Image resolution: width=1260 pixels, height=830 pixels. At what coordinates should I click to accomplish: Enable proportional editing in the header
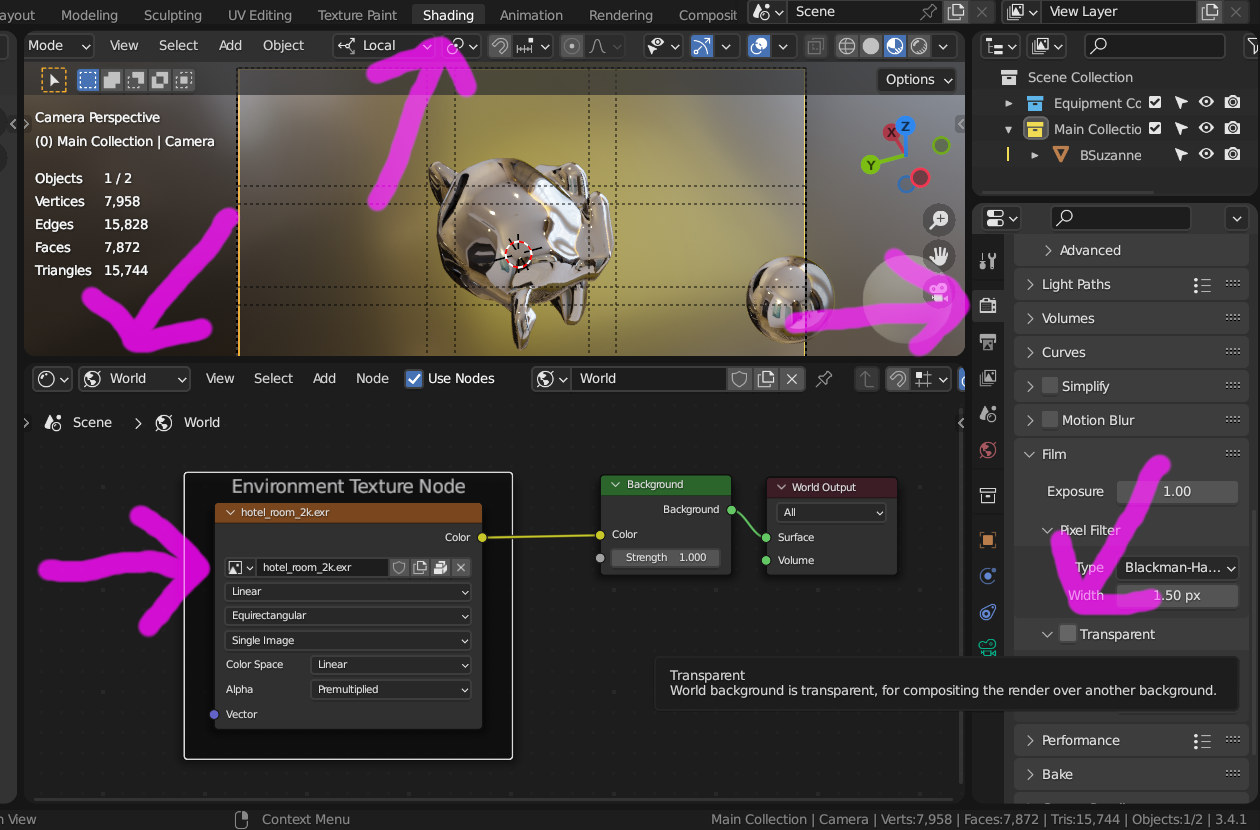tap(571, 46)
